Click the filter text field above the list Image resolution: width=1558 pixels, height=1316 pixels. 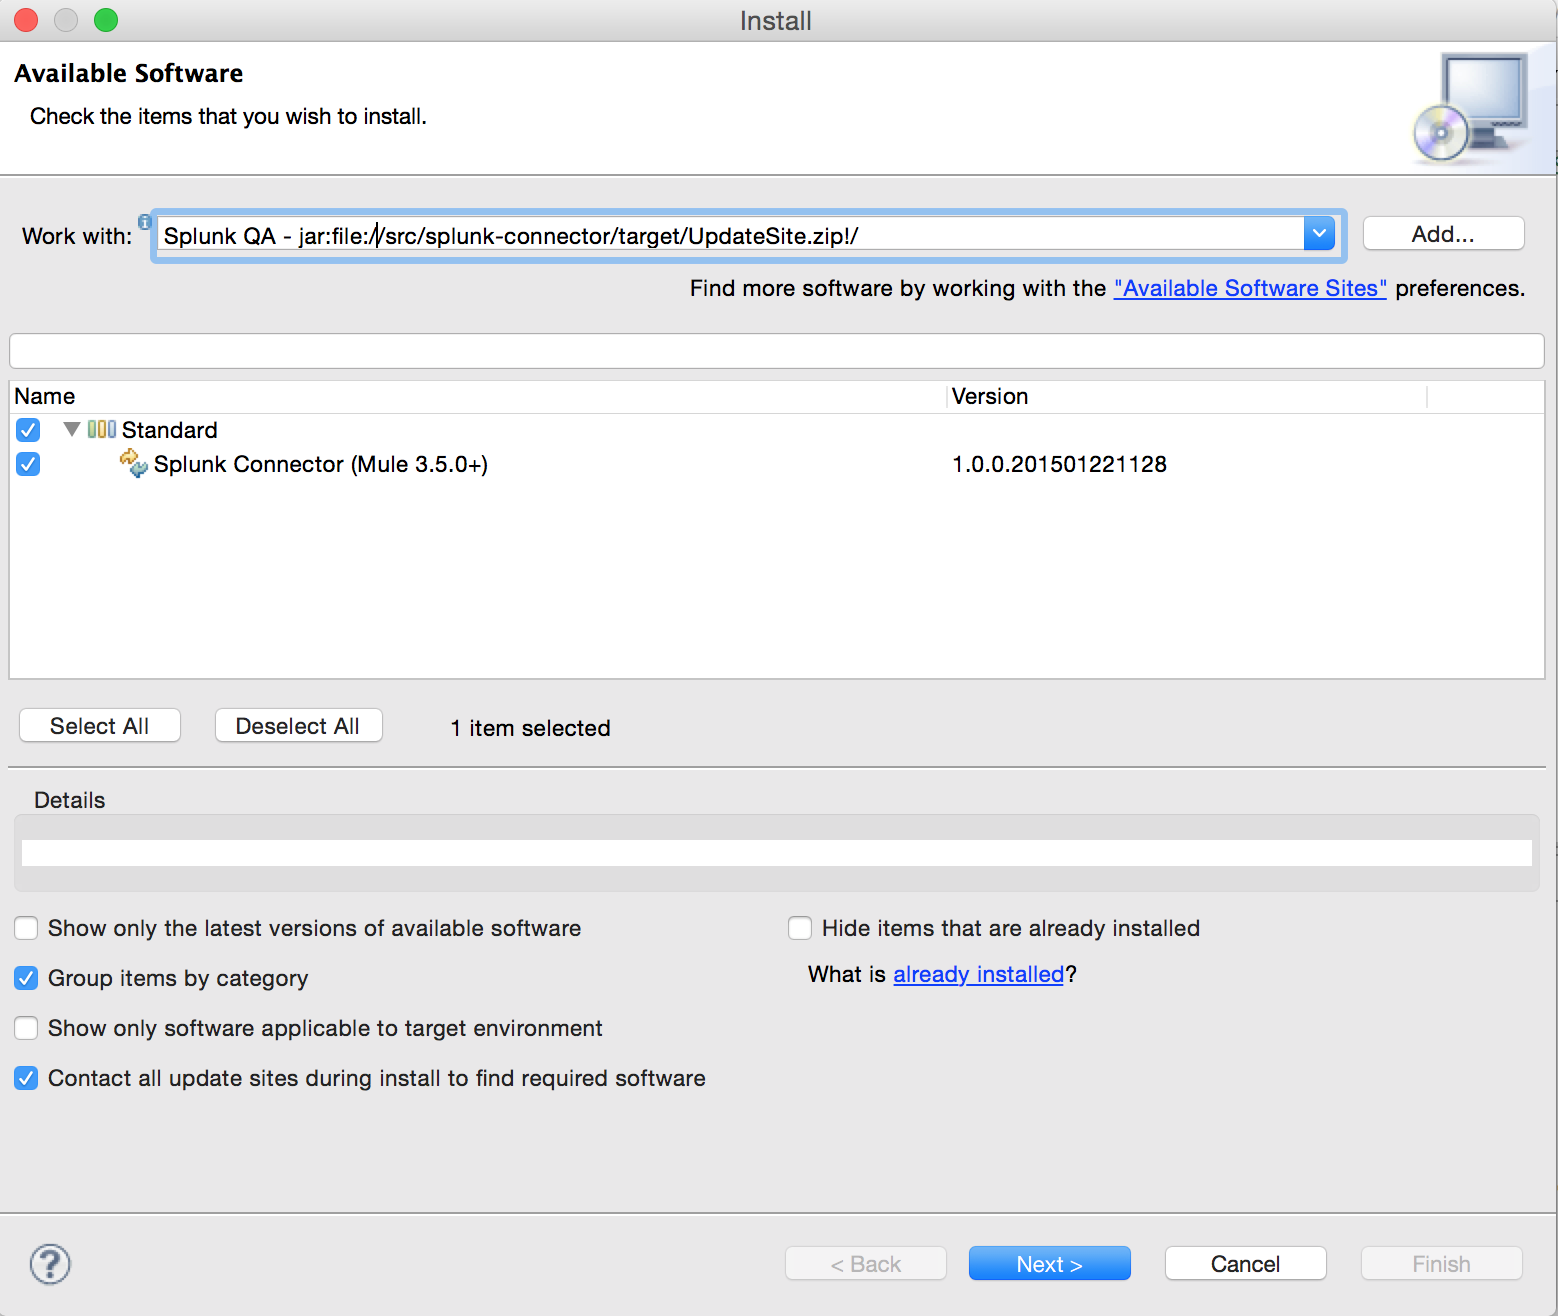pyautogui.click(x=776, y=351)
